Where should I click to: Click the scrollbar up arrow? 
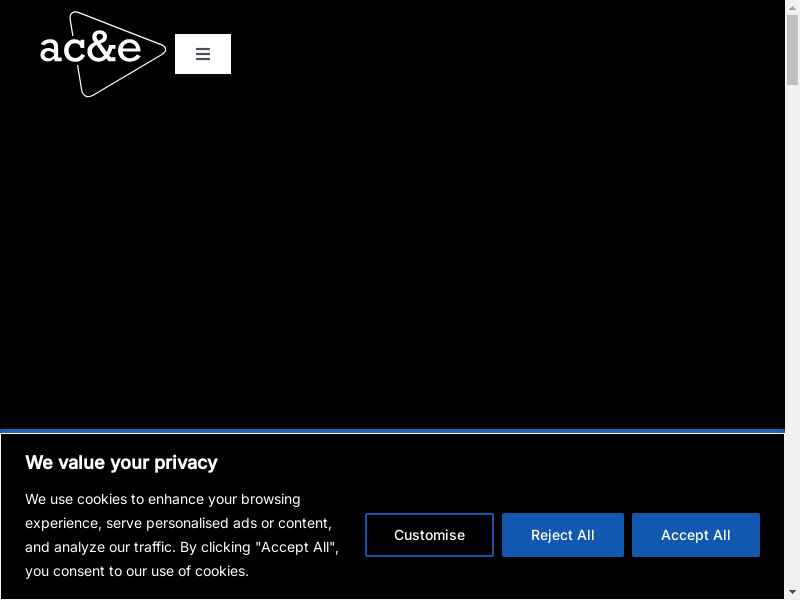pos(792,7)
